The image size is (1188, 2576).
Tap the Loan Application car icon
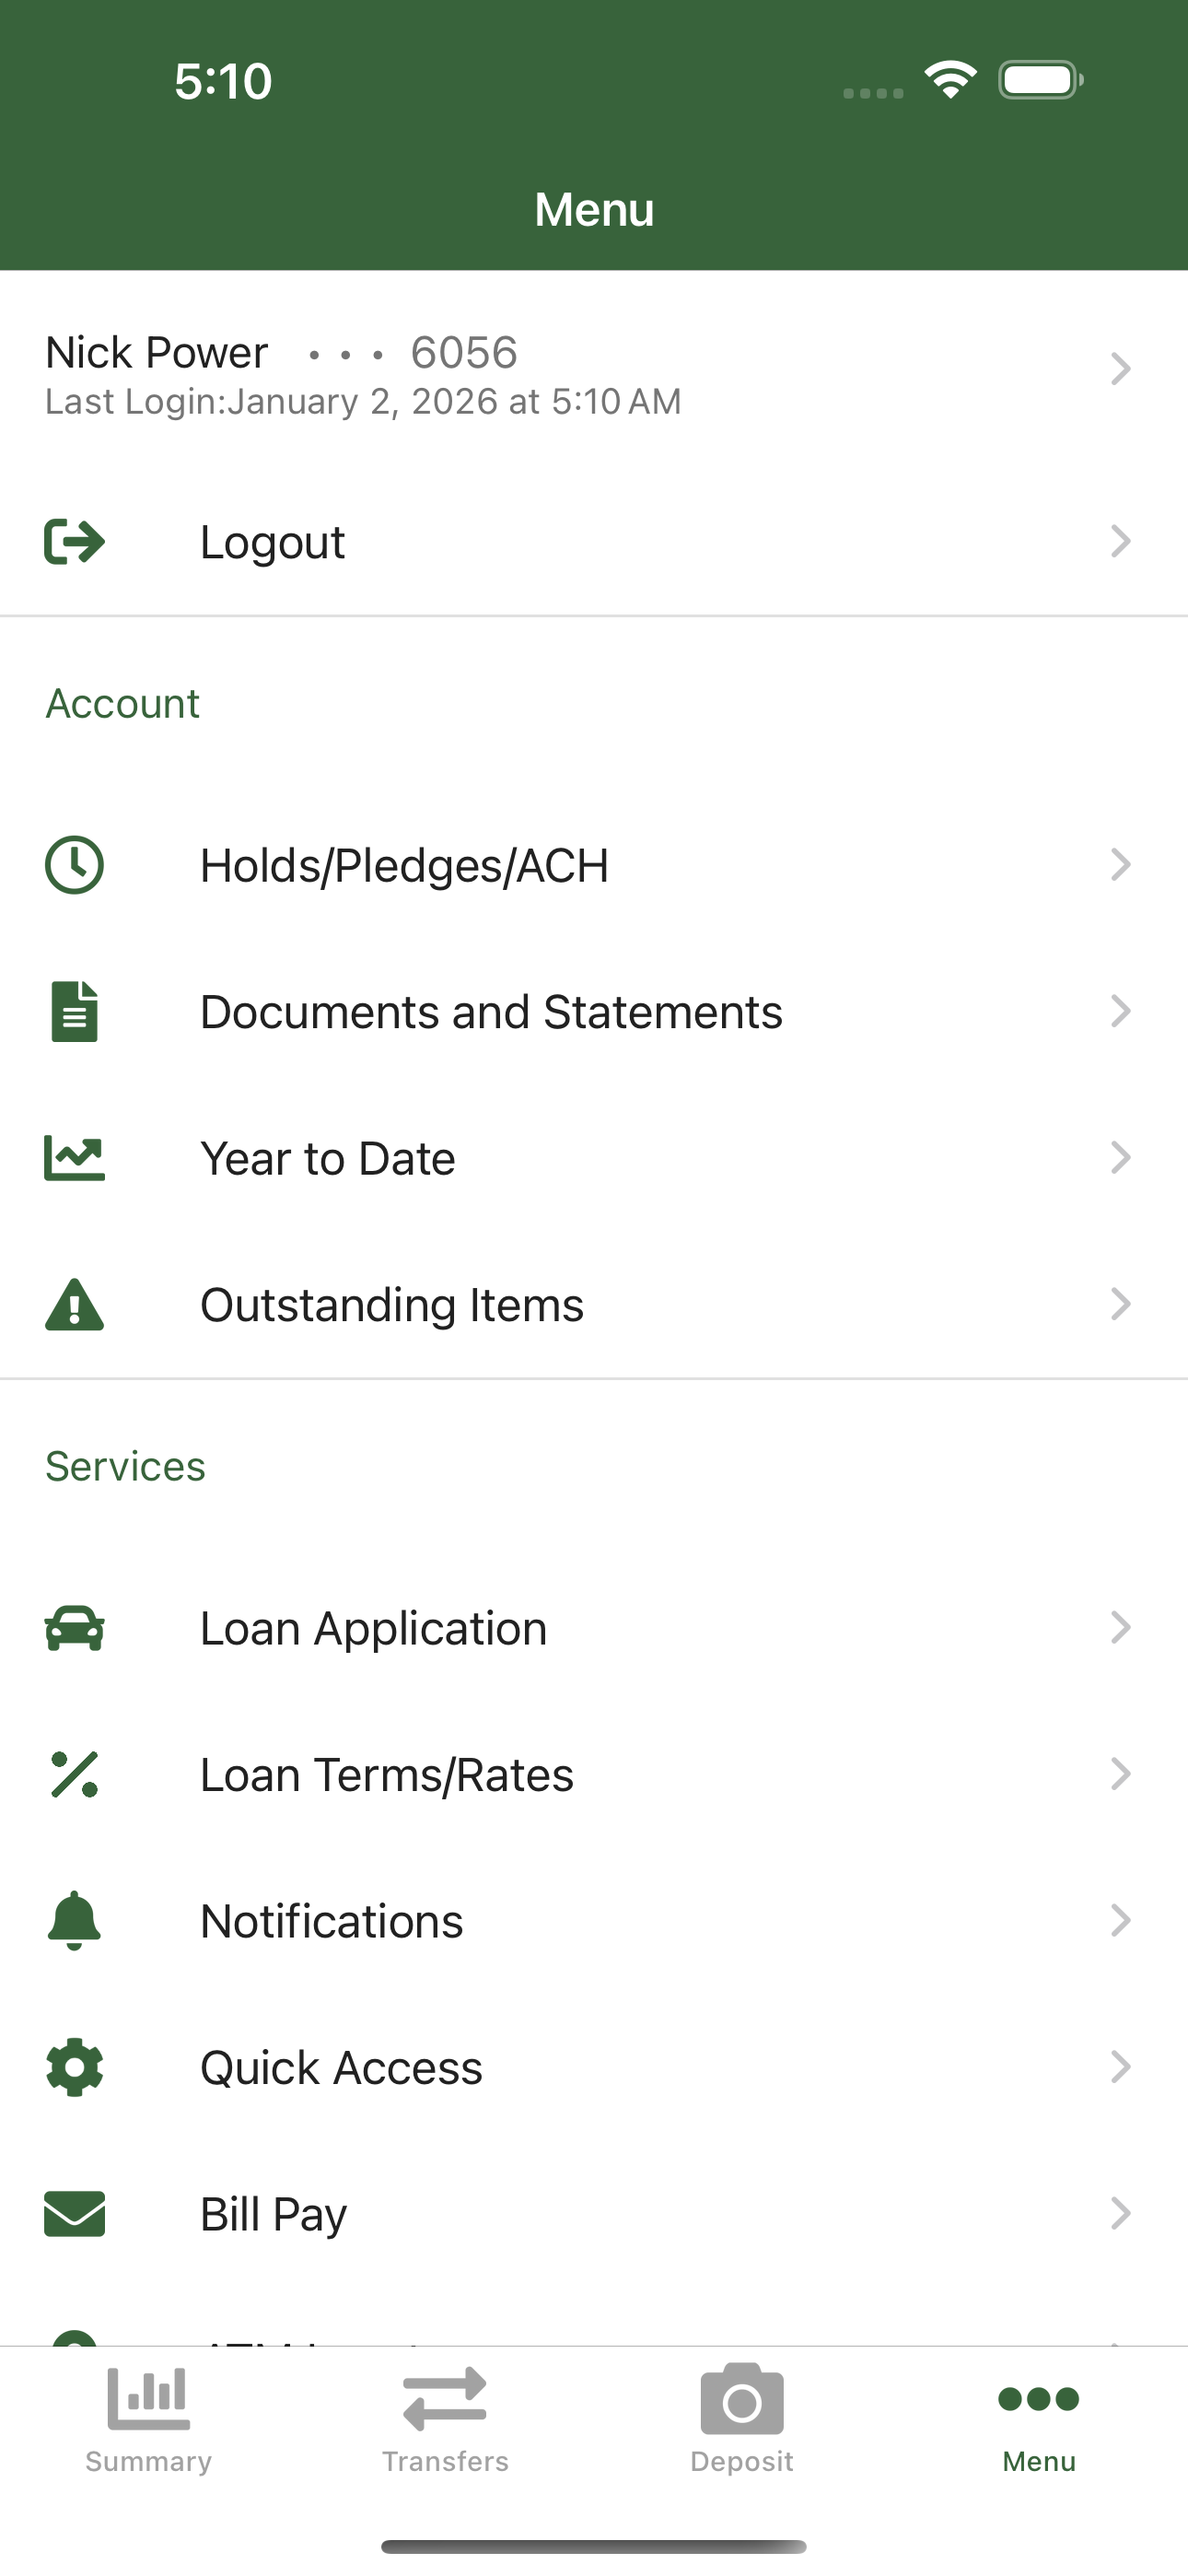[75, 1628]
